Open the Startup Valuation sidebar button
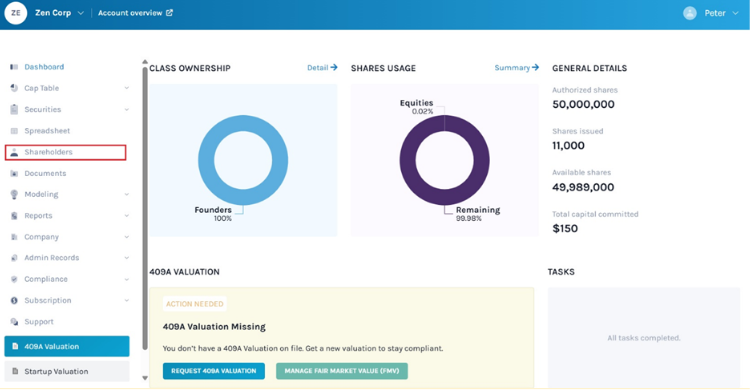The height and width of the screenshot is (391, 751). [67, 371]
